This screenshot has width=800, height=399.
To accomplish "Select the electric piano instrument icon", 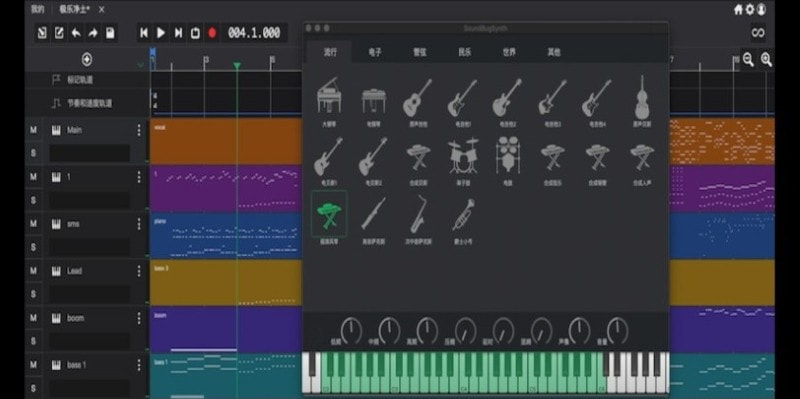I will point(374,101).
